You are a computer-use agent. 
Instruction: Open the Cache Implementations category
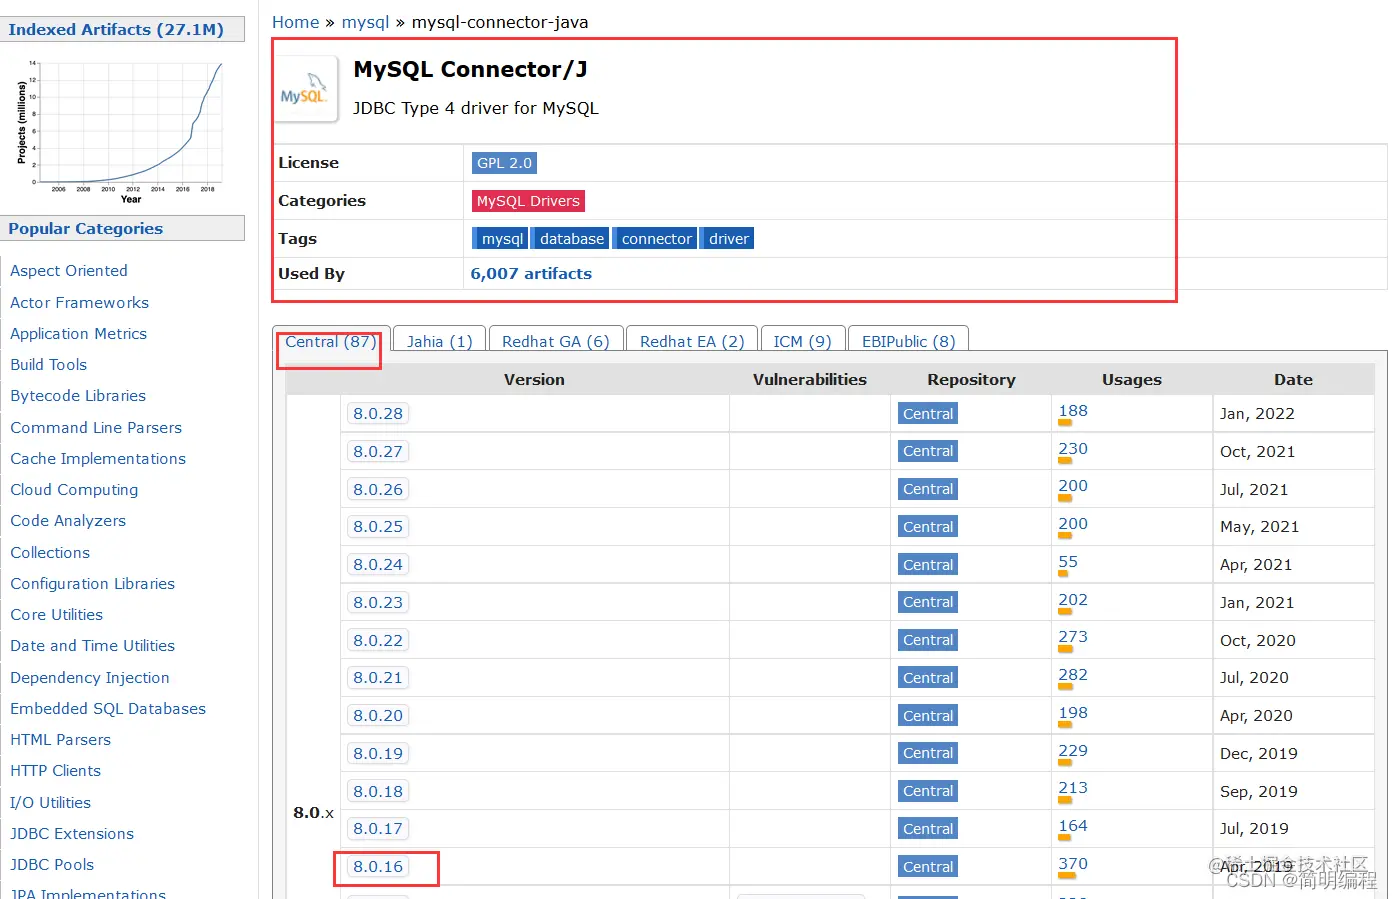click(98, 459)
